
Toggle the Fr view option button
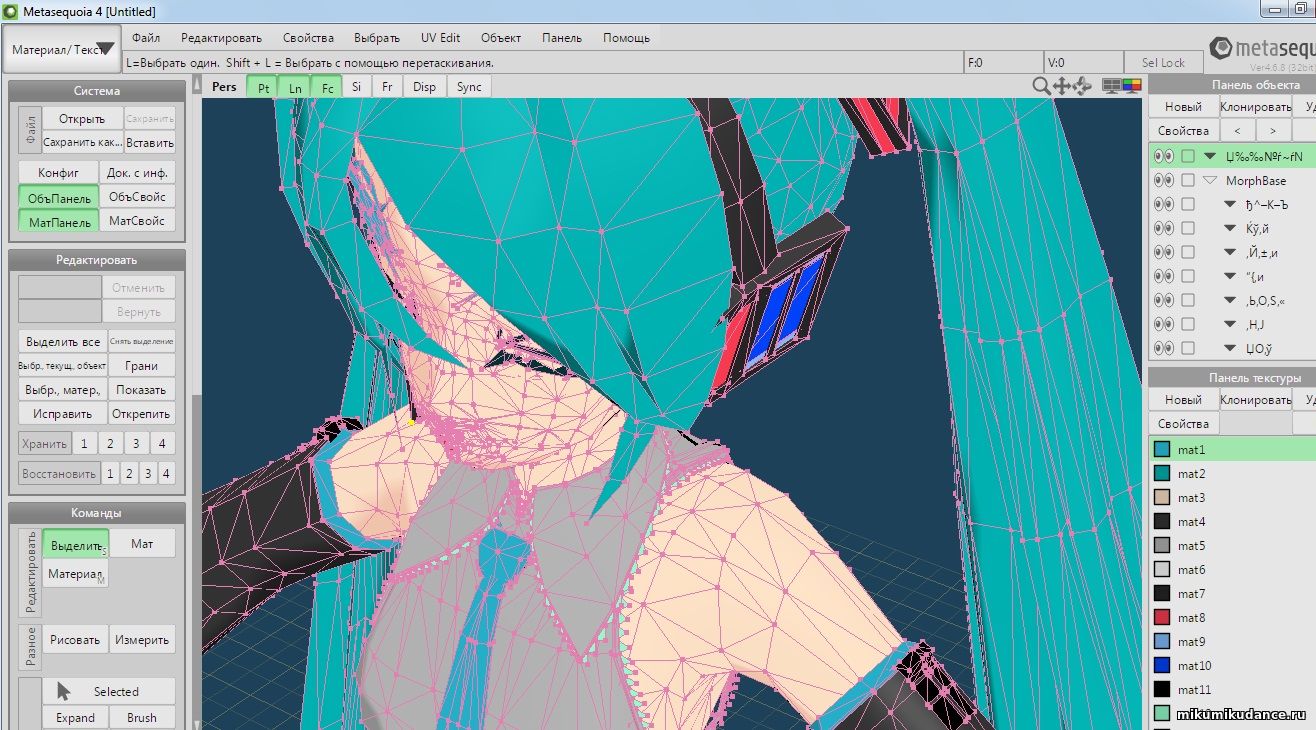(x=387, y=87)
